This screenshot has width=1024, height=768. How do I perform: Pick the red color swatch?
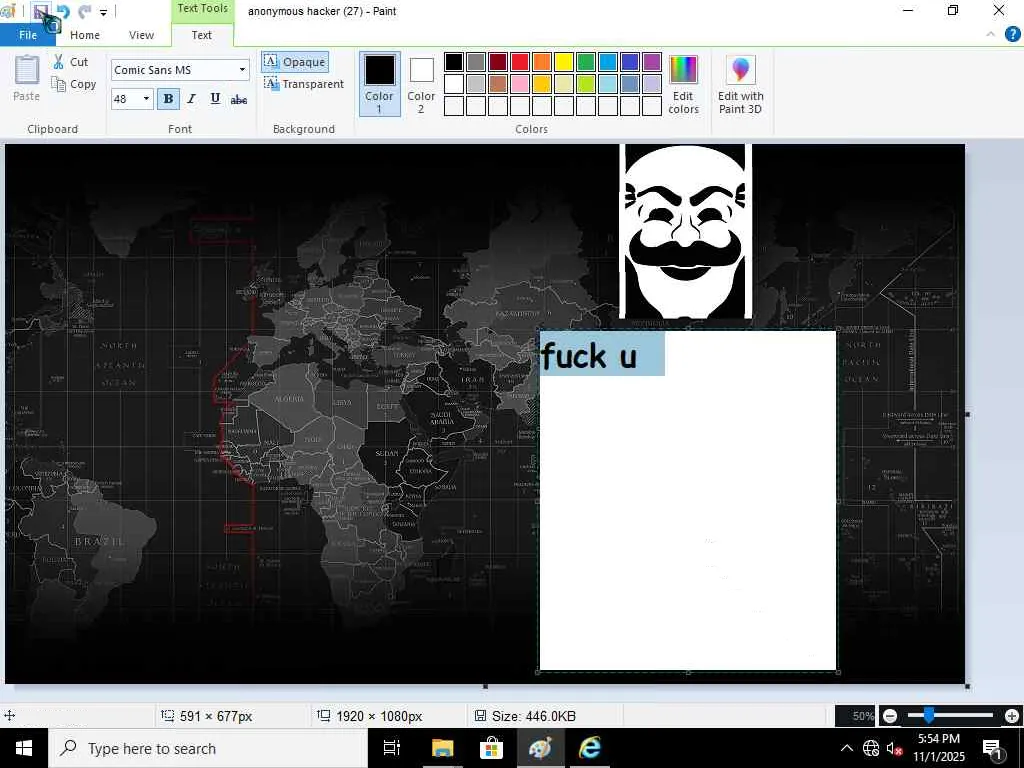[520, 62]
